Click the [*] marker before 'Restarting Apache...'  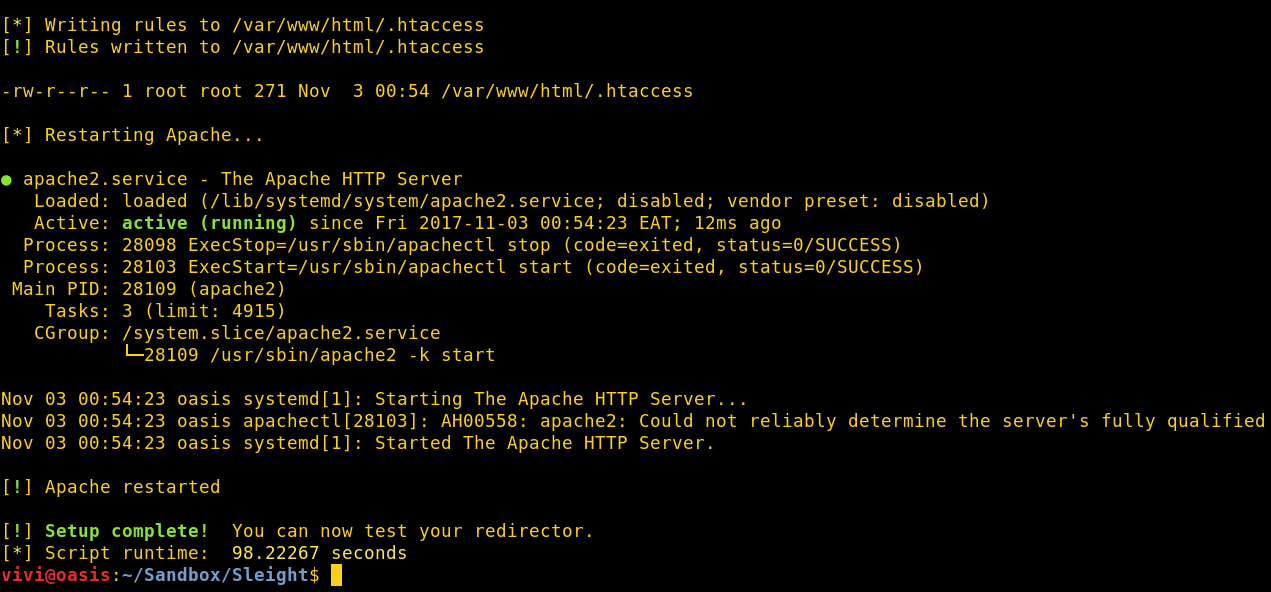(x=17, y=135)
